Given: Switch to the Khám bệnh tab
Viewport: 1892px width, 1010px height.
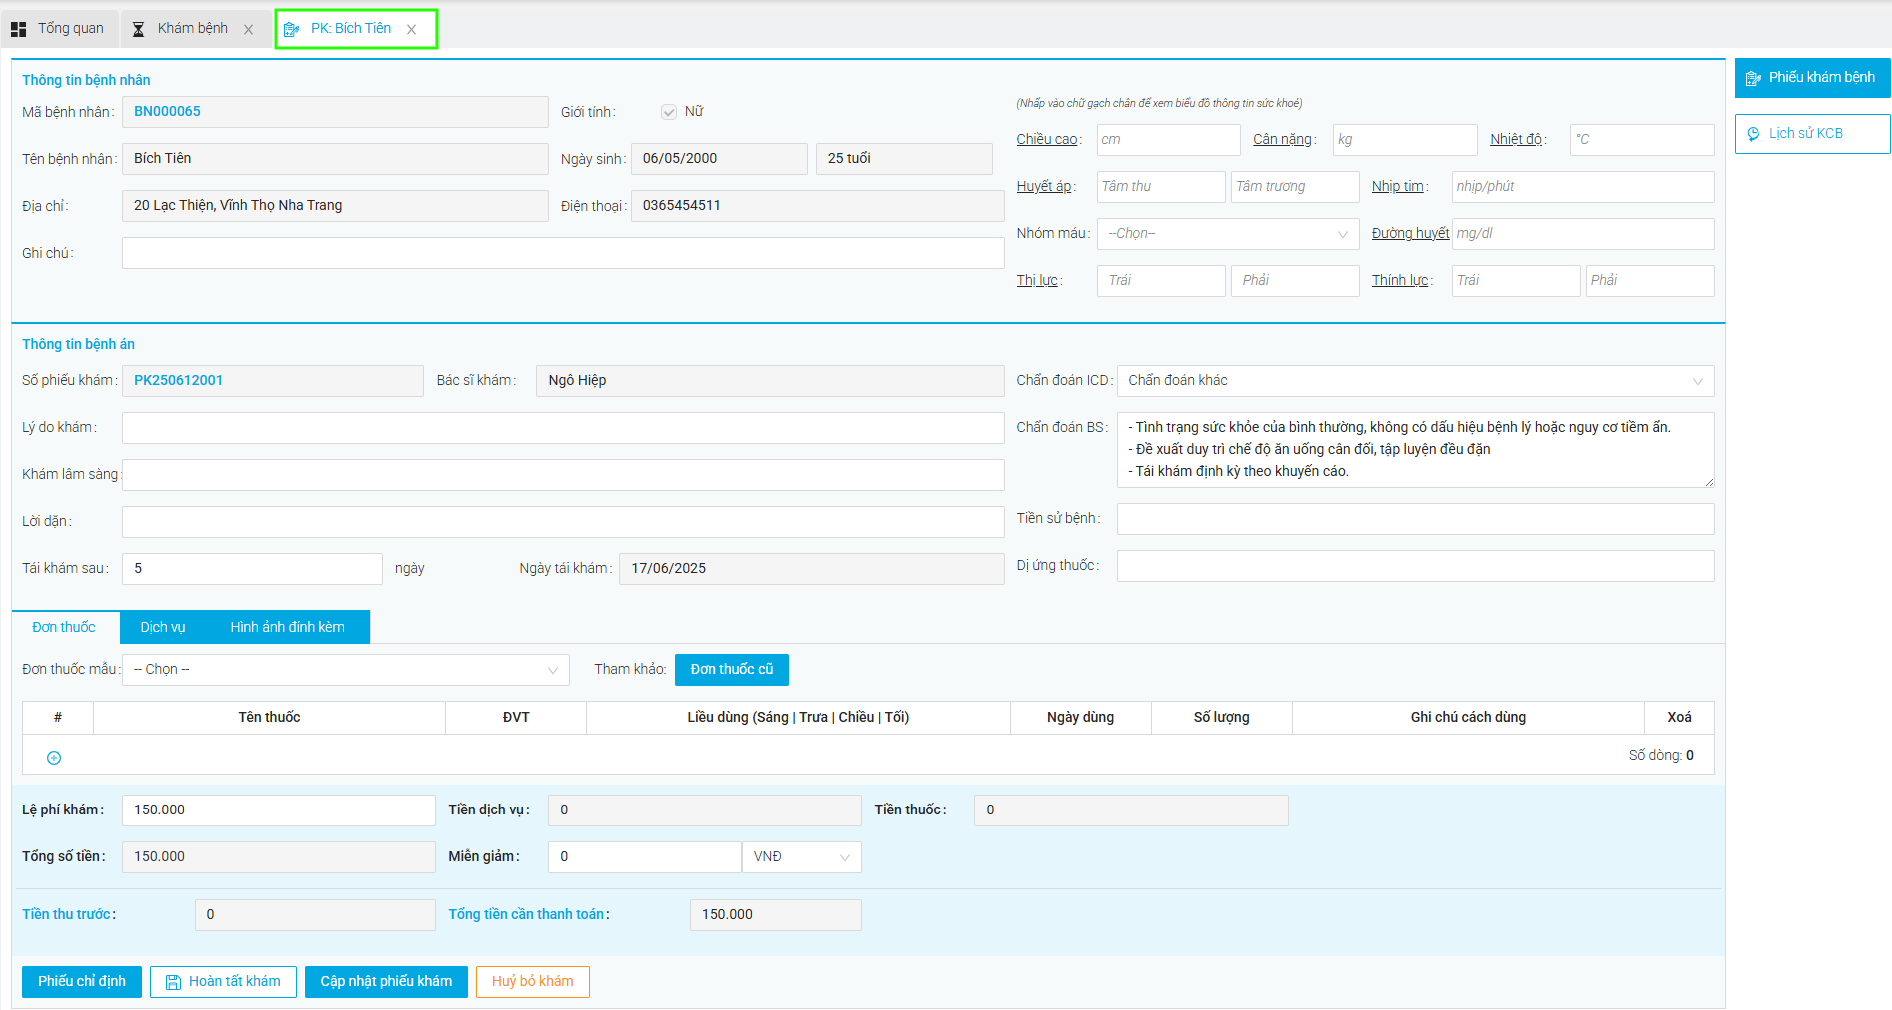Looking at the screenshot, I should pyautogui.click(x=193, y=29).
